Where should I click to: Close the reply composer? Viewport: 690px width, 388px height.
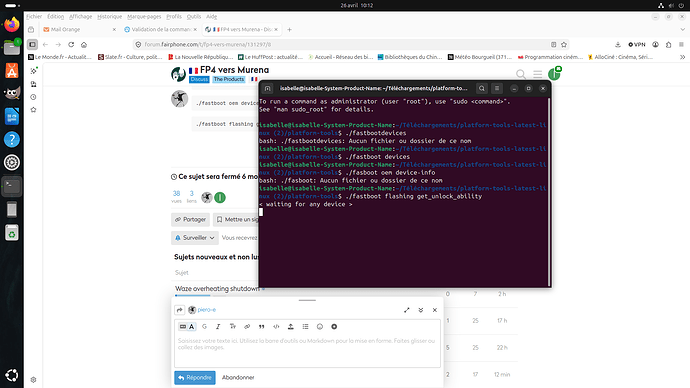pos(435,310)
